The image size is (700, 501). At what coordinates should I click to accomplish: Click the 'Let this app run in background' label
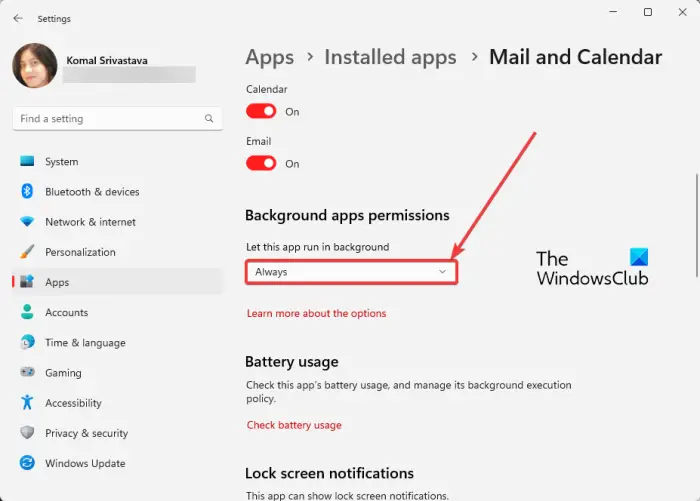[317, 246]
